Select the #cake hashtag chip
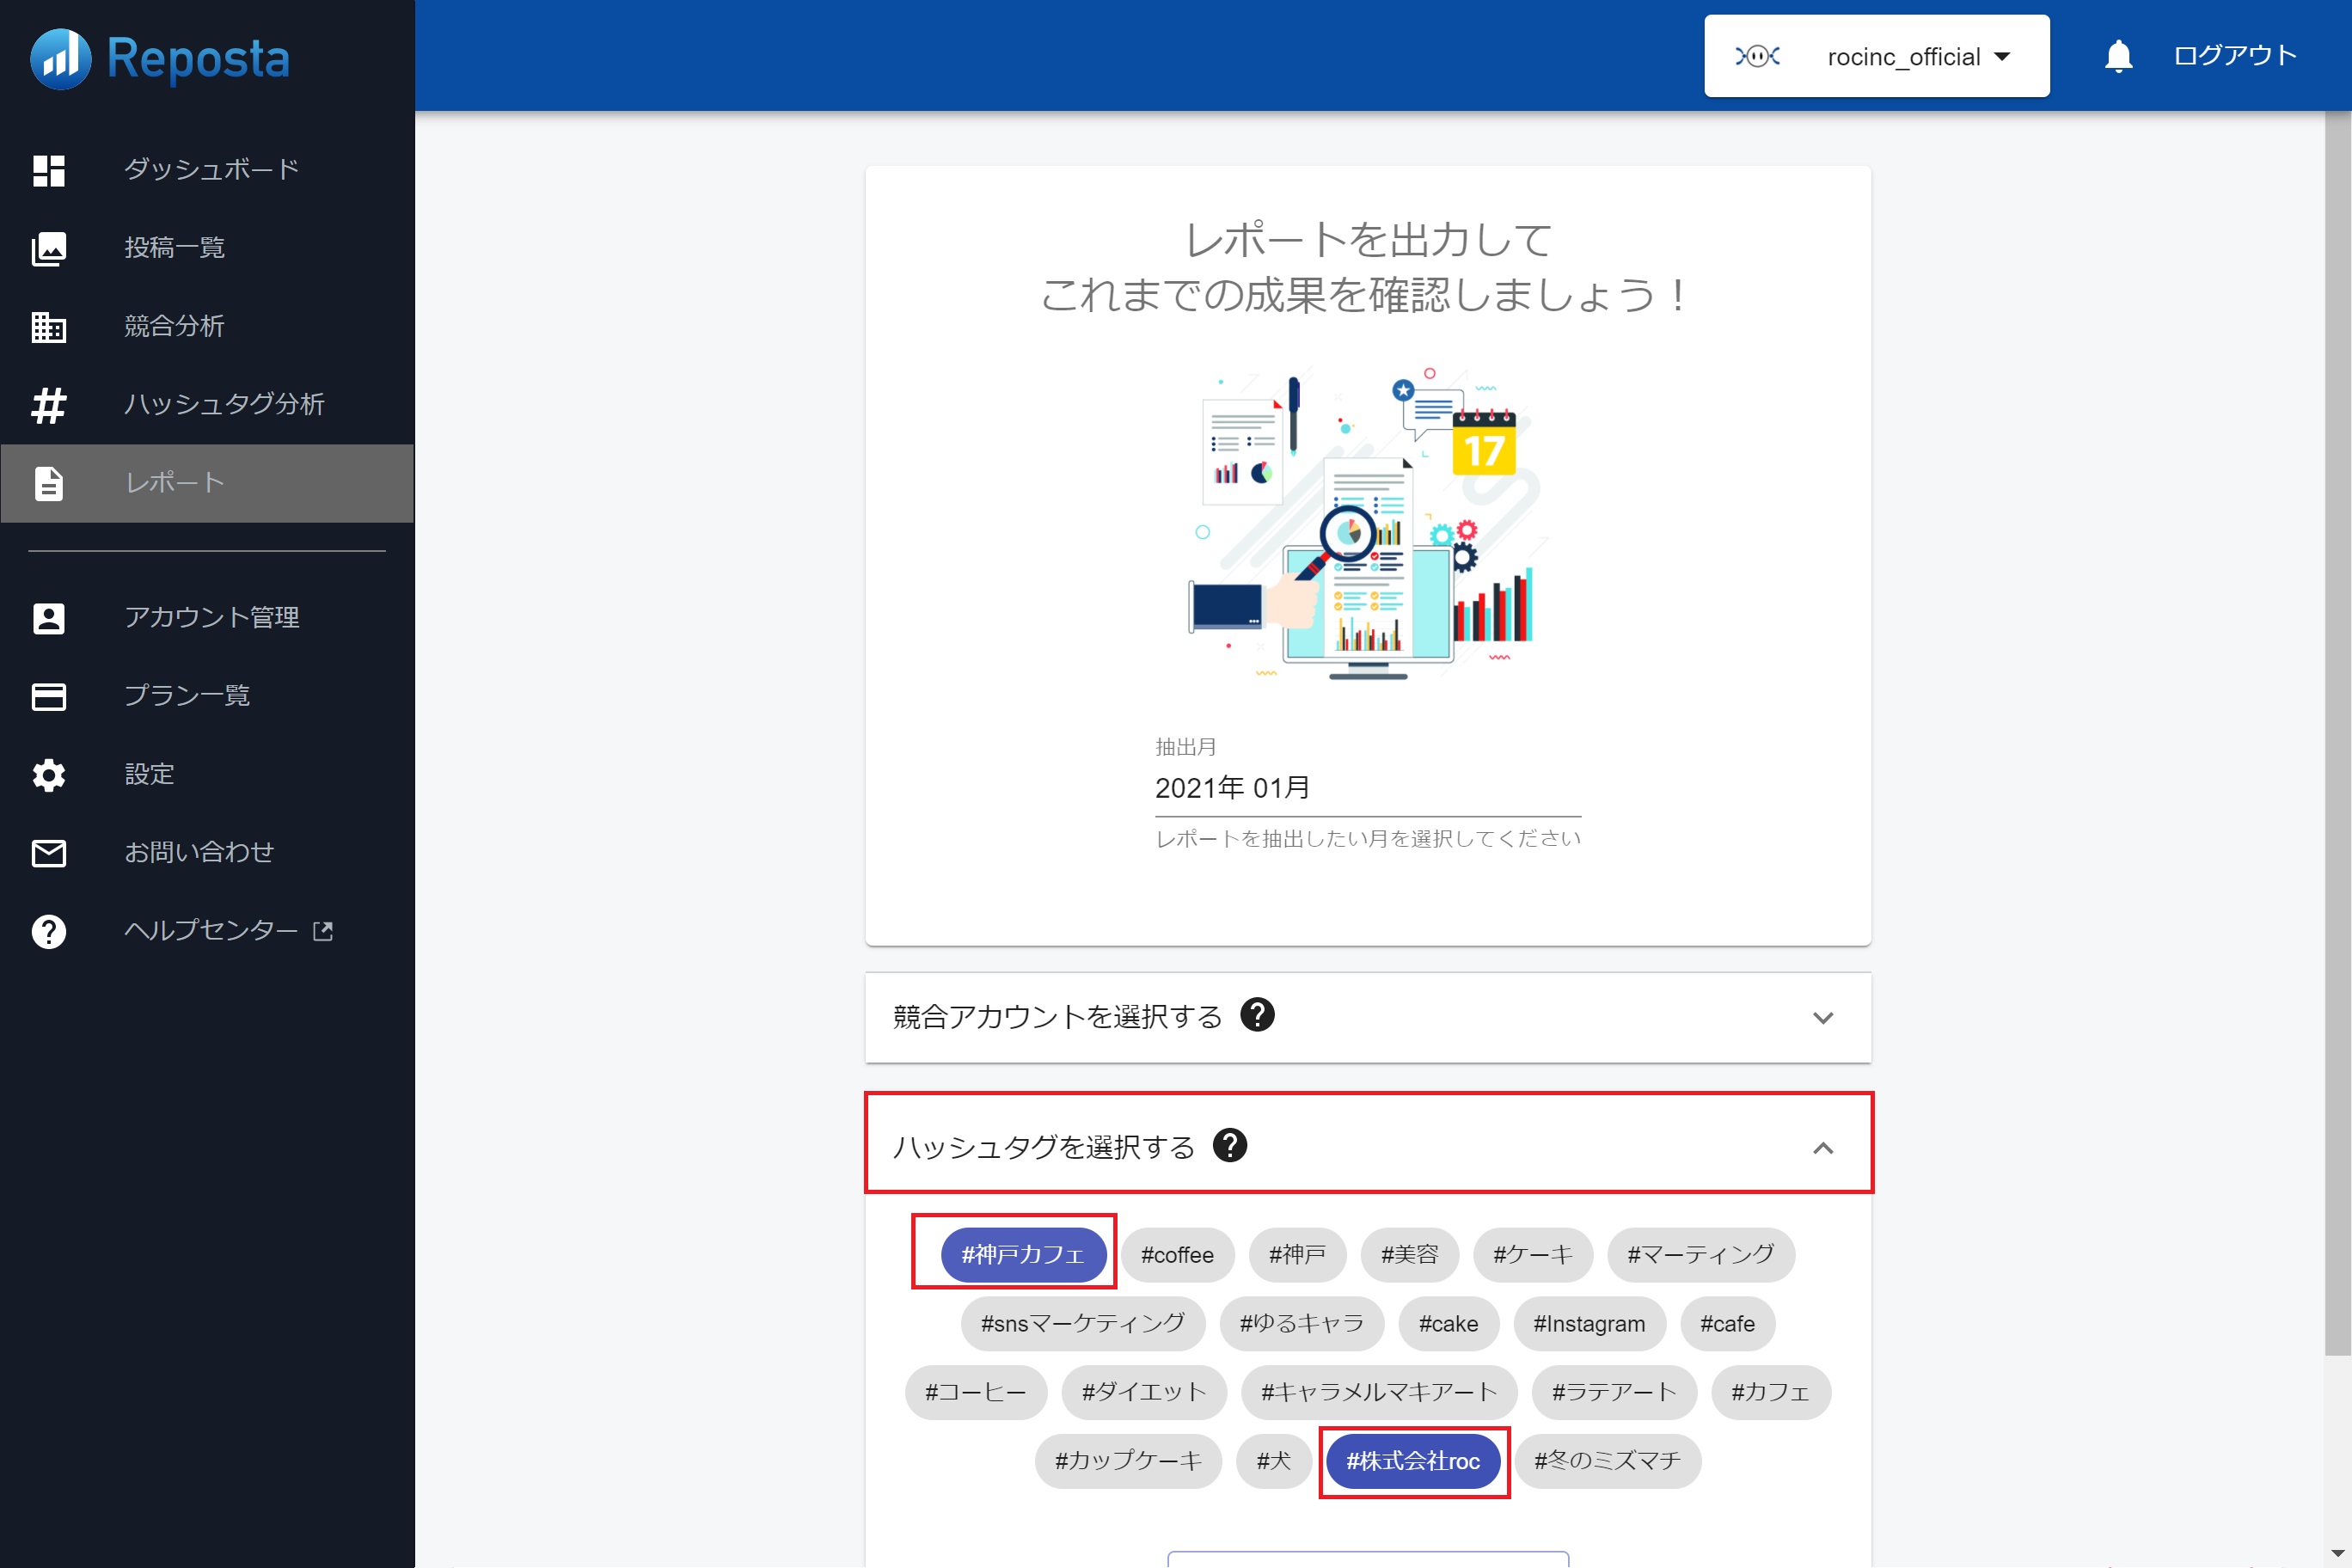Image resolution: width=2352 pixels, height=1568 pixels. (1448, 1323)
